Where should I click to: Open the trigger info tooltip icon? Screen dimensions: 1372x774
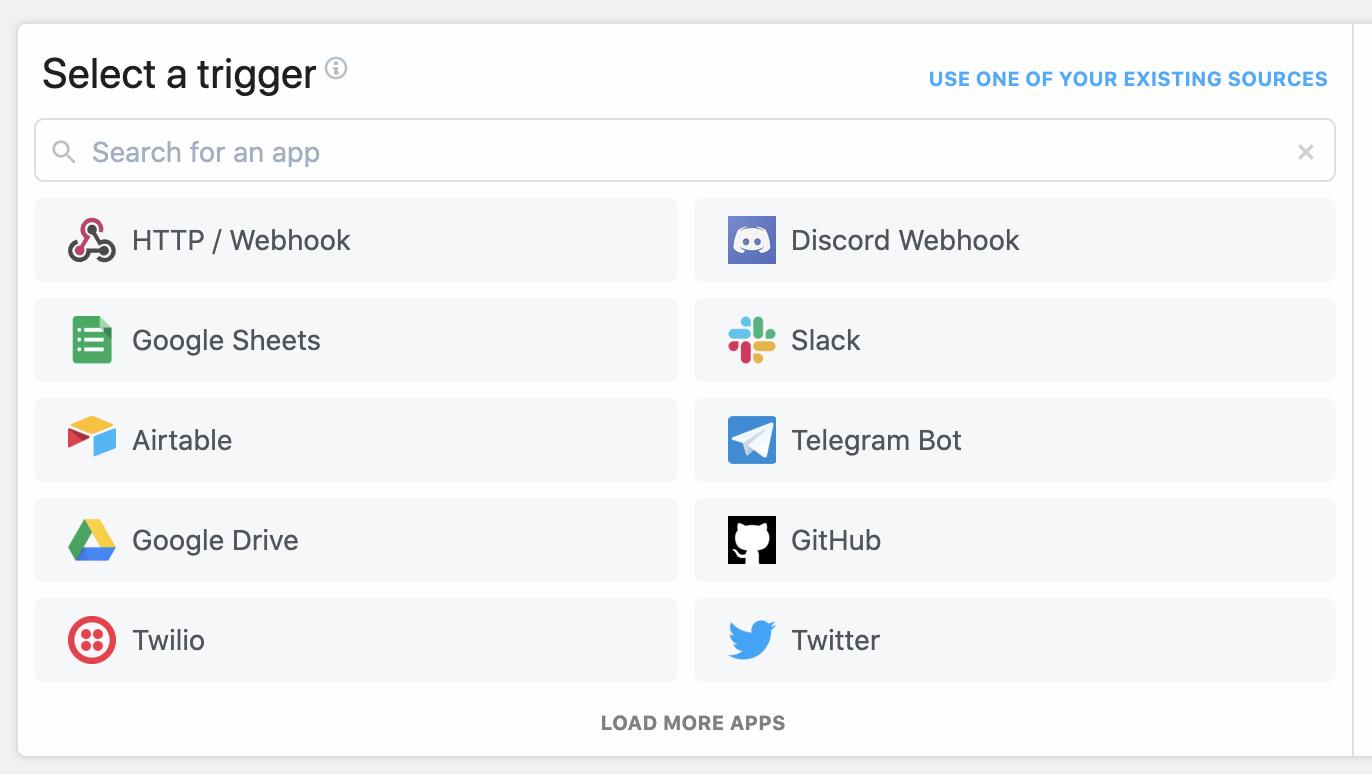(x=336, y=70)
